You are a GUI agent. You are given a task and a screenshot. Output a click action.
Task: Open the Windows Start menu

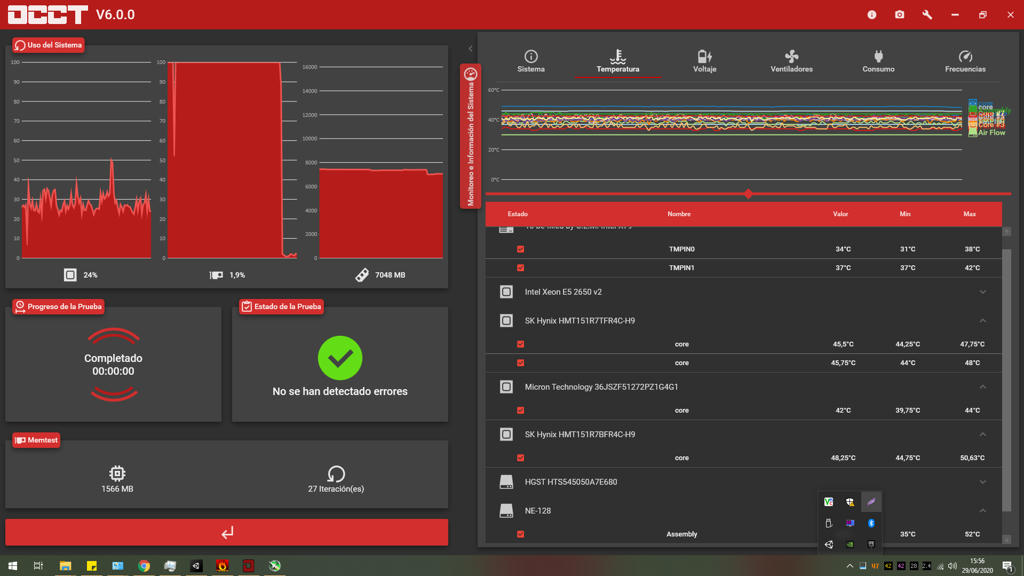point(12,566)
